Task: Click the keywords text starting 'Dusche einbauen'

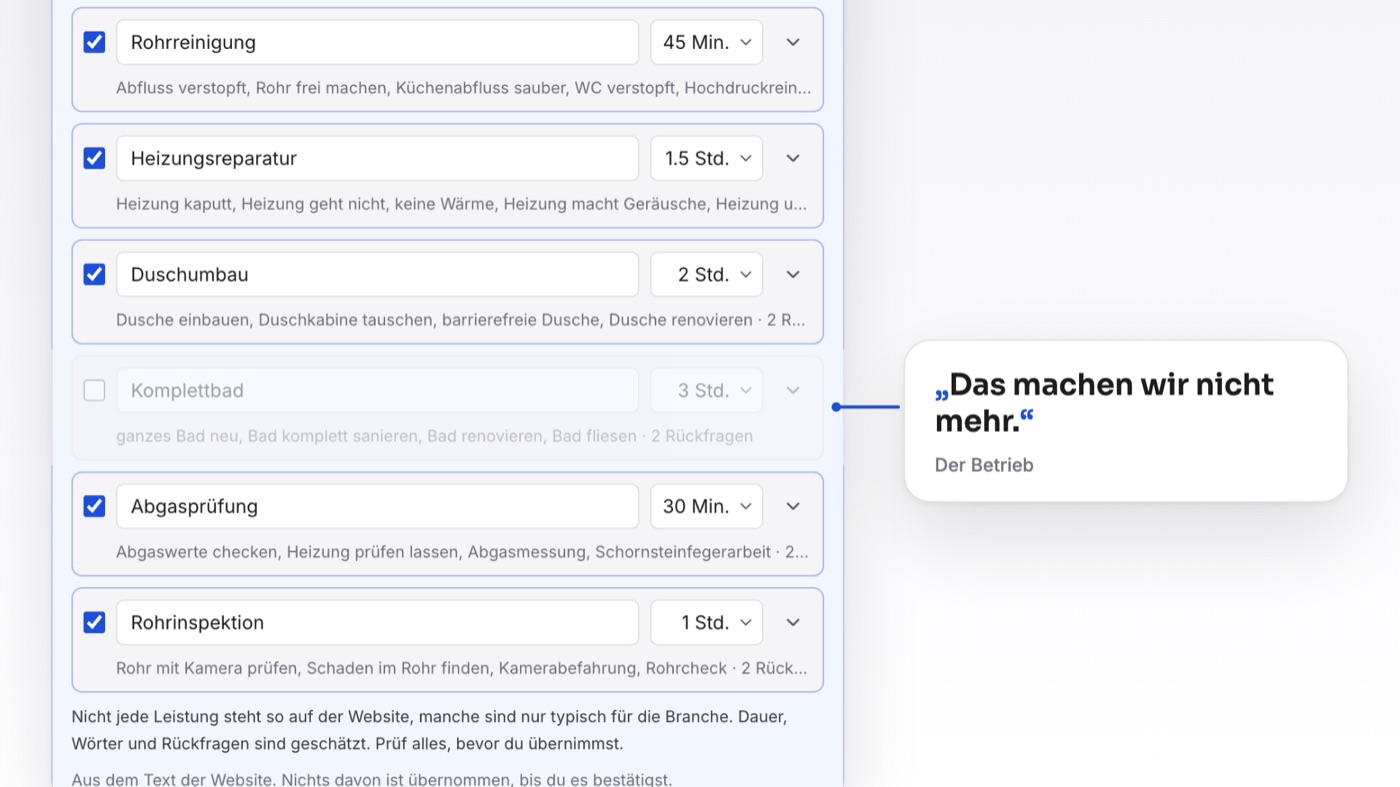Action: click(460, 320)
